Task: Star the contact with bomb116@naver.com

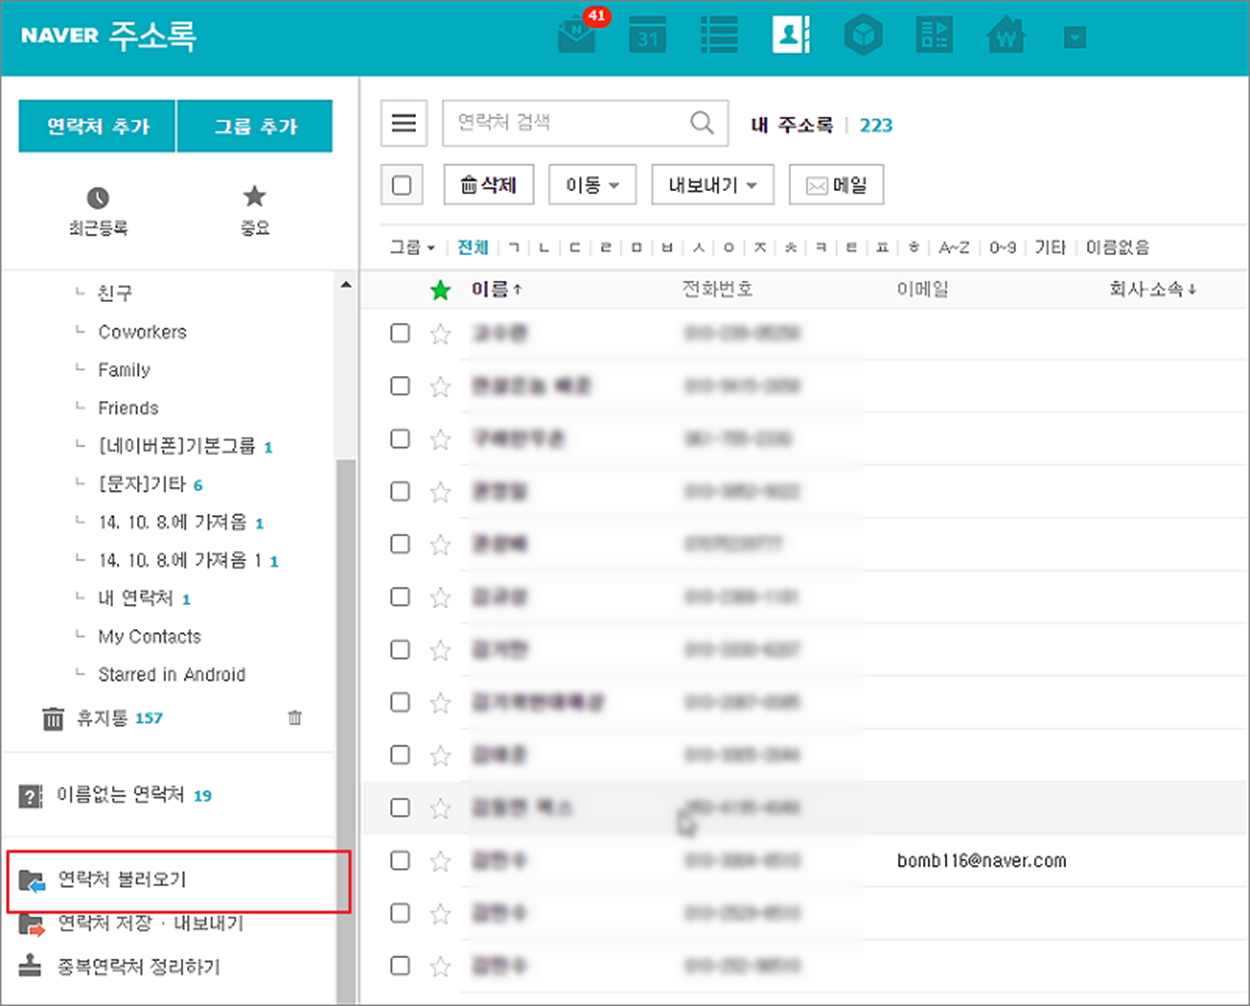Action: click(440, 861)
